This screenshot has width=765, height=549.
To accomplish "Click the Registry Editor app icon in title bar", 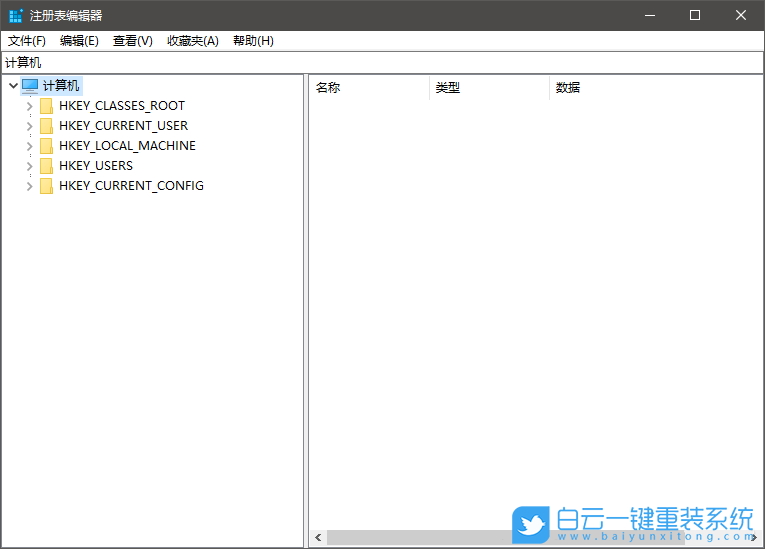I will (x=15, y=15).
